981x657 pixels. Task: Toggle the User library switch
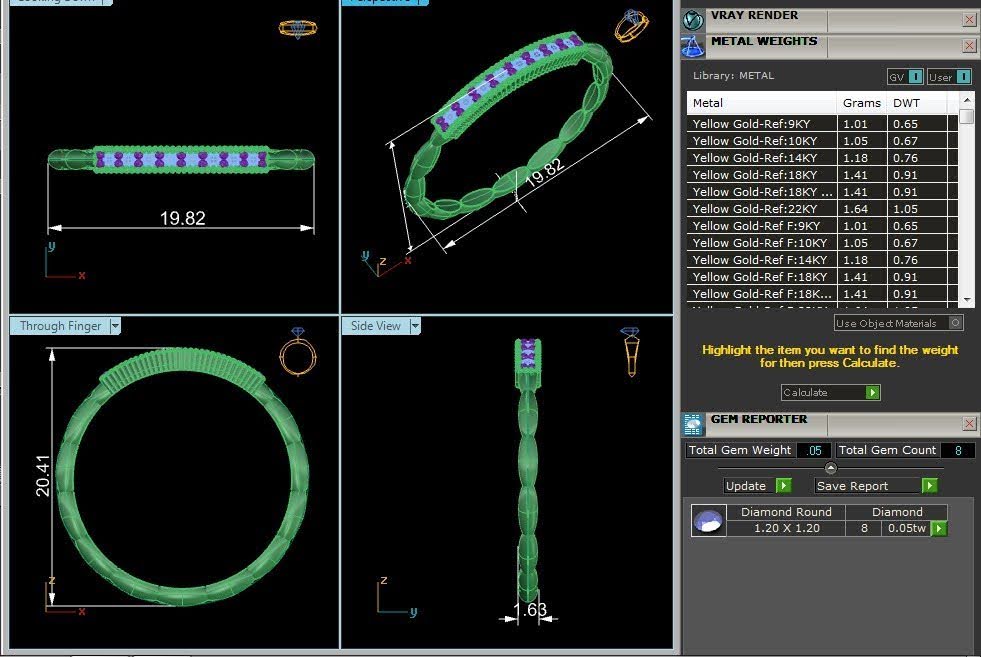963,76
